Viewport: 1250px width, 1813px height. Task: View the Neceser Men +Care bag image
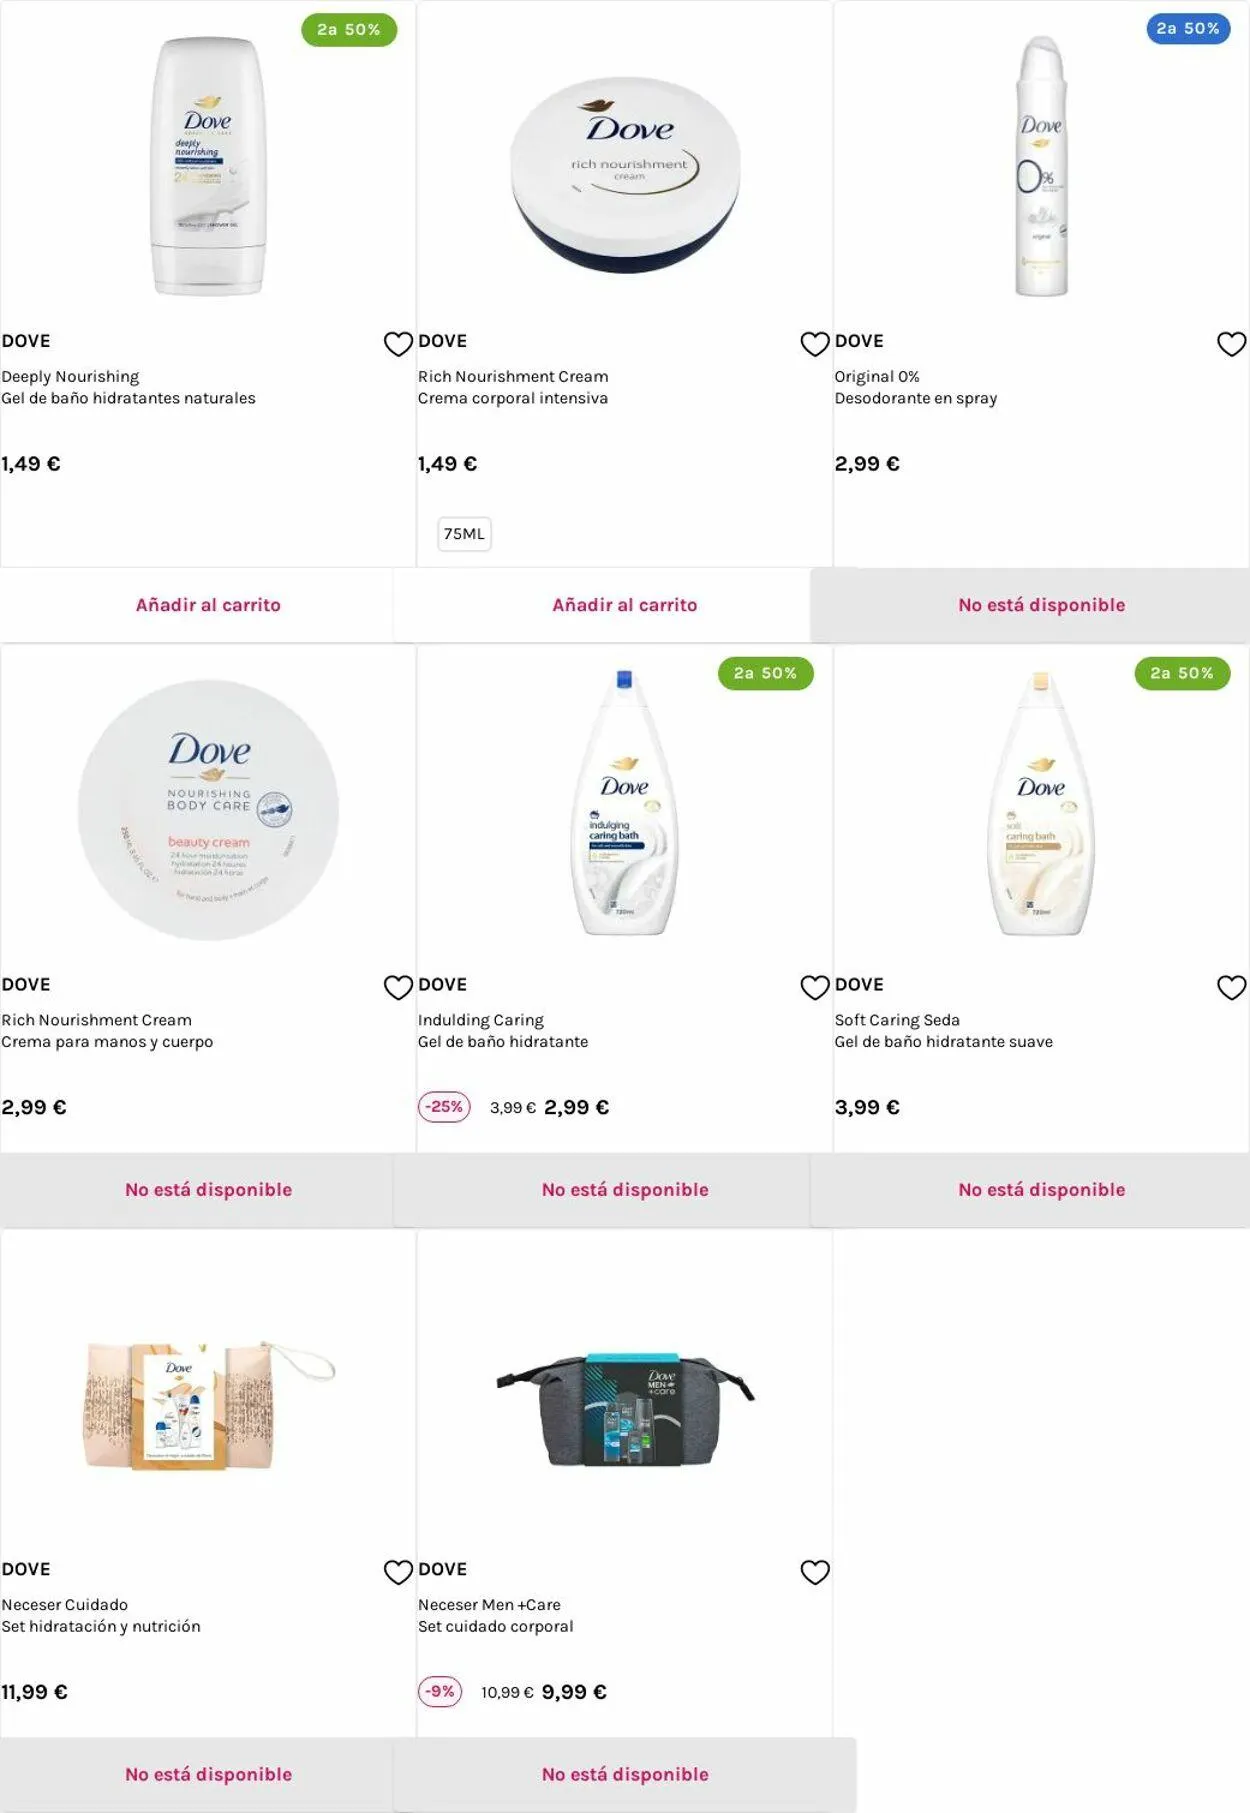[625, 1410]
